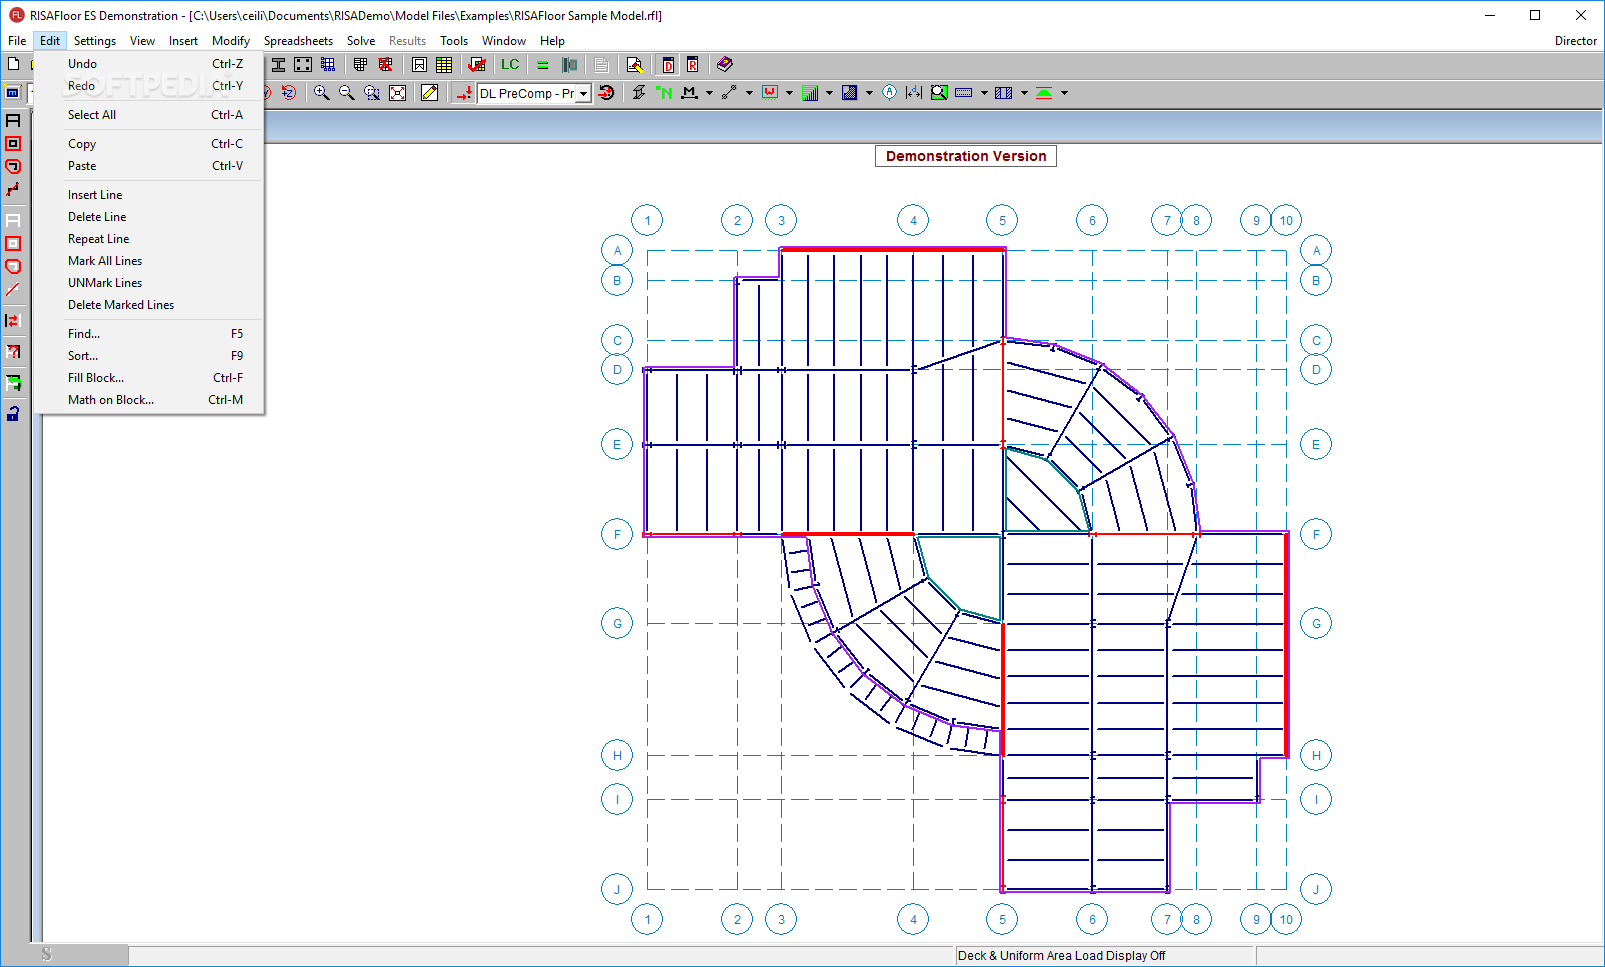Click the Help menu bar item
This screenshot has width=1605, height=967.
[x=552, y=41]
